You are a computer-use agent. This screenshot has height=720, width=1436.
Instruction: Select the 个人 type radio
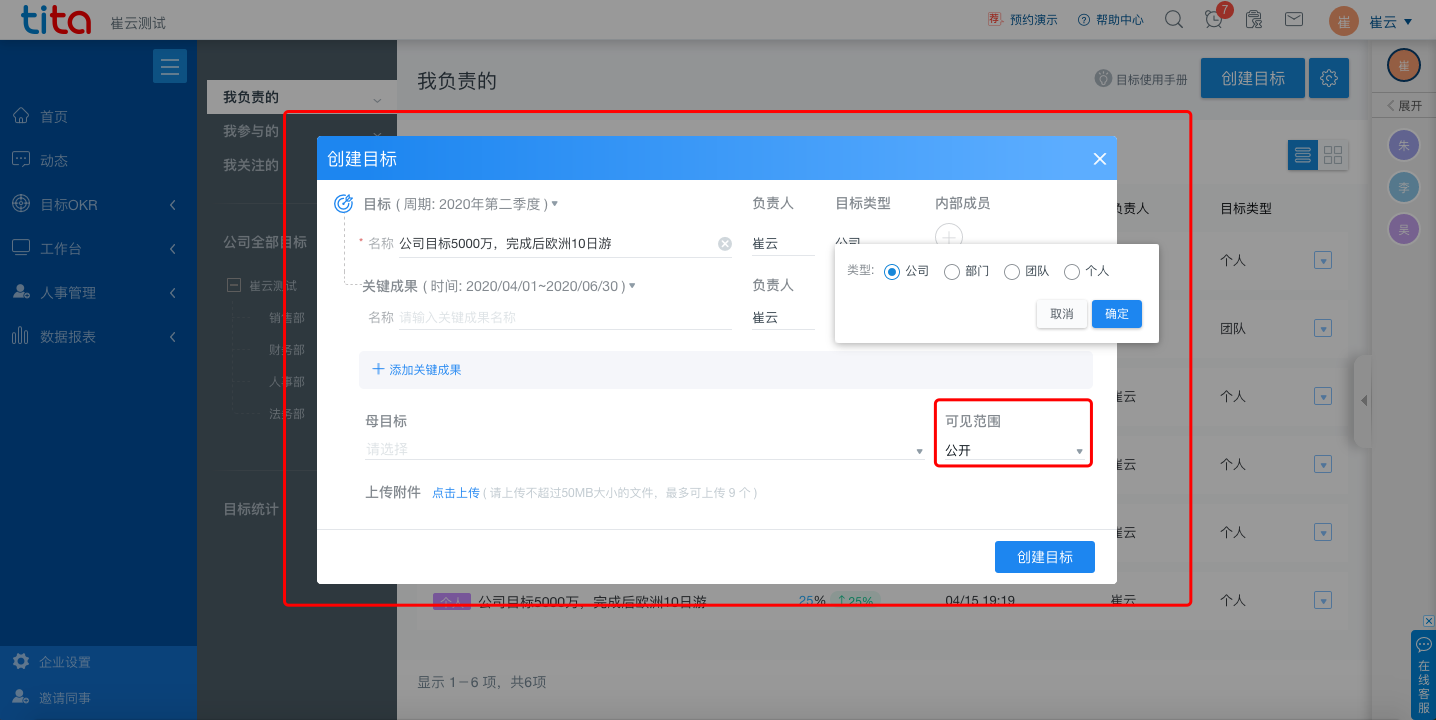coord(1072,271)
